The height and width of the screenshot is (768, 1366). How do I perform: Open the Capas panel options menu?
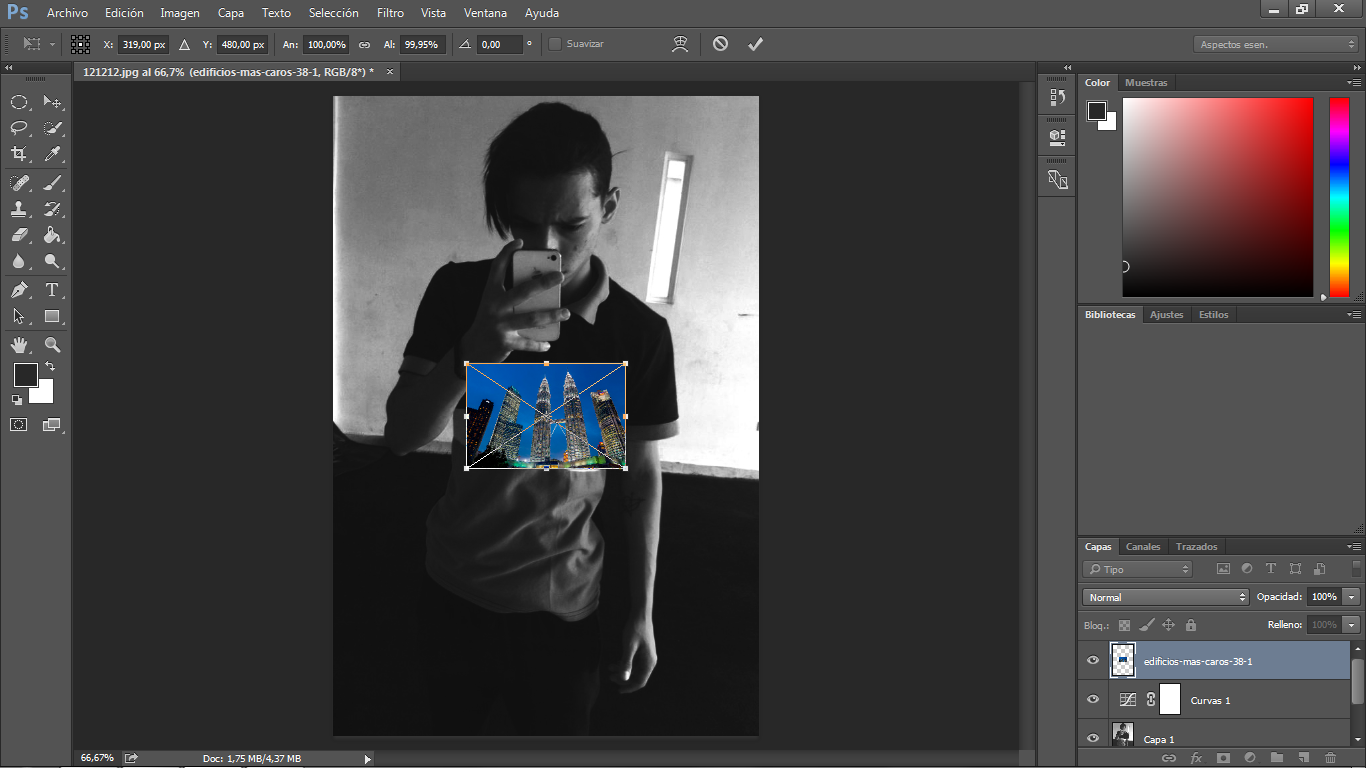pyautogui.click(x=1354, y=547)
